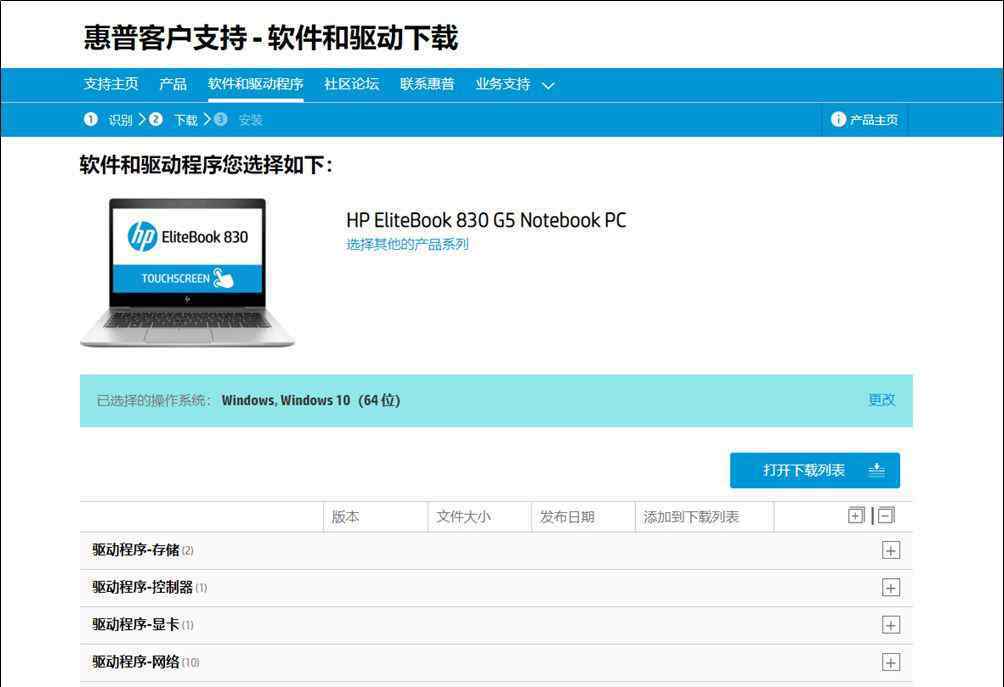Click the 驱动程序-网络 category label
This screenshot has height=687, width=1004.
[x=136, y=661]
